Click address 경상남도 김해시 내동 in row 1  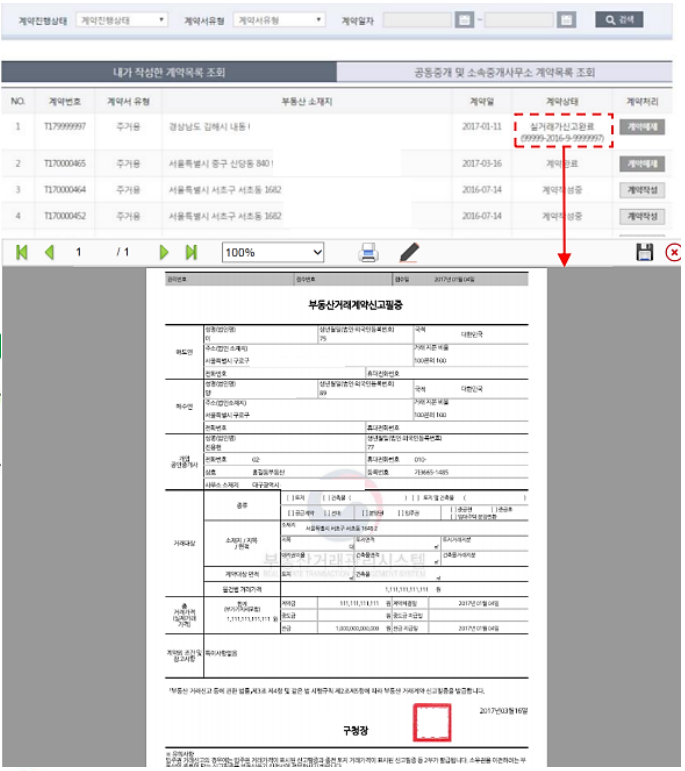click(209, 127)
